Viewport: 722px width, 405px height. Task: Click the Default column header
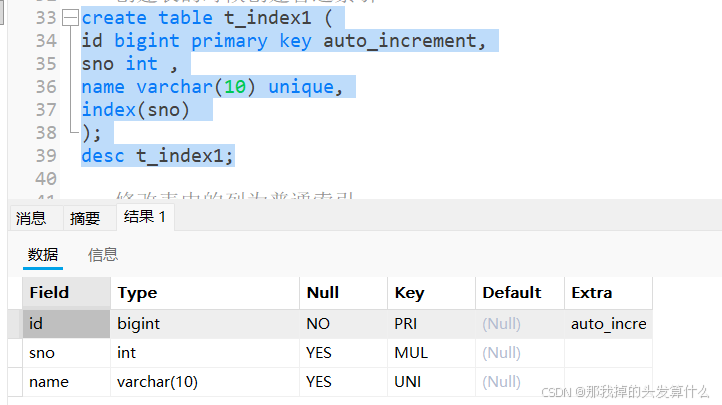click(x=520, y=293)
